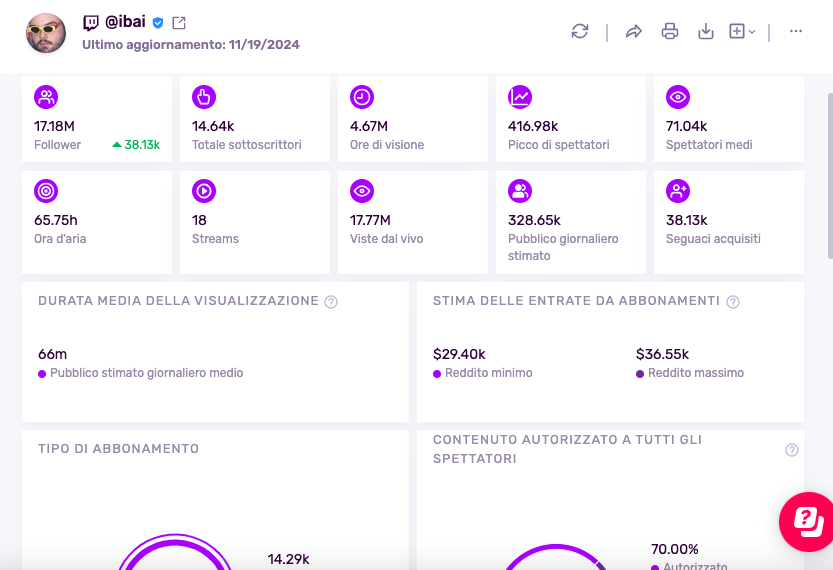This screenshot has width=833, height=570.
Task: Open the add-to-list plus dropdown
Action: [742, 31]
